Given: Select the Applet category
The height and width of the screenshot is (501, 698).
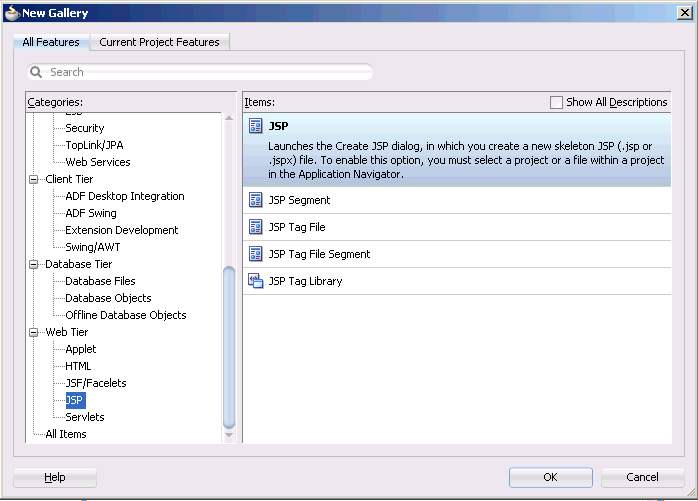Looking at the screenshot, I should 81,349.
